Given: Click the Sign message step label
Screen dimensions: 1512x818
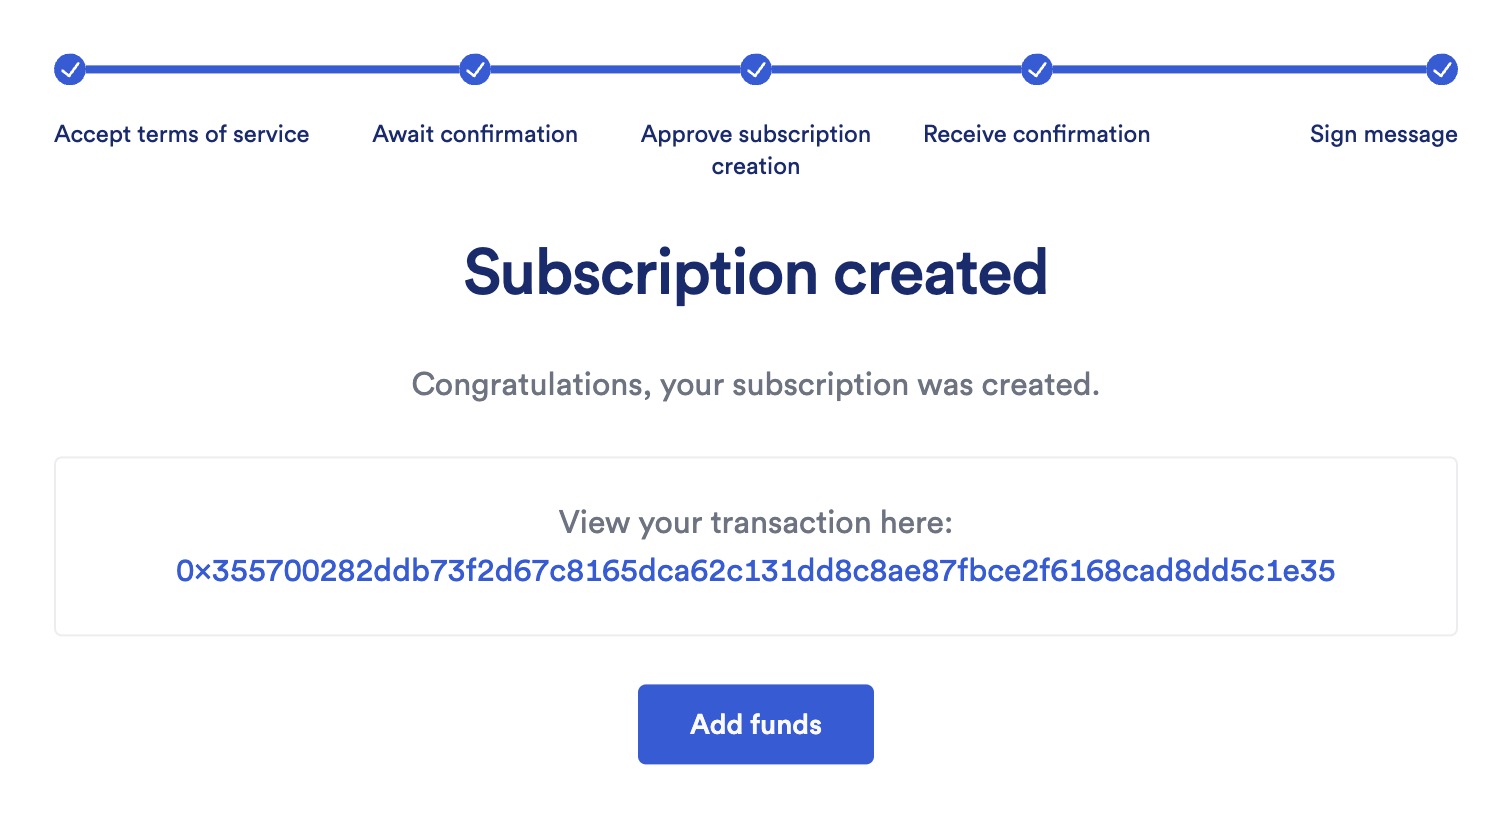Looking at the screenshot, I should (x=1383, y=133).
